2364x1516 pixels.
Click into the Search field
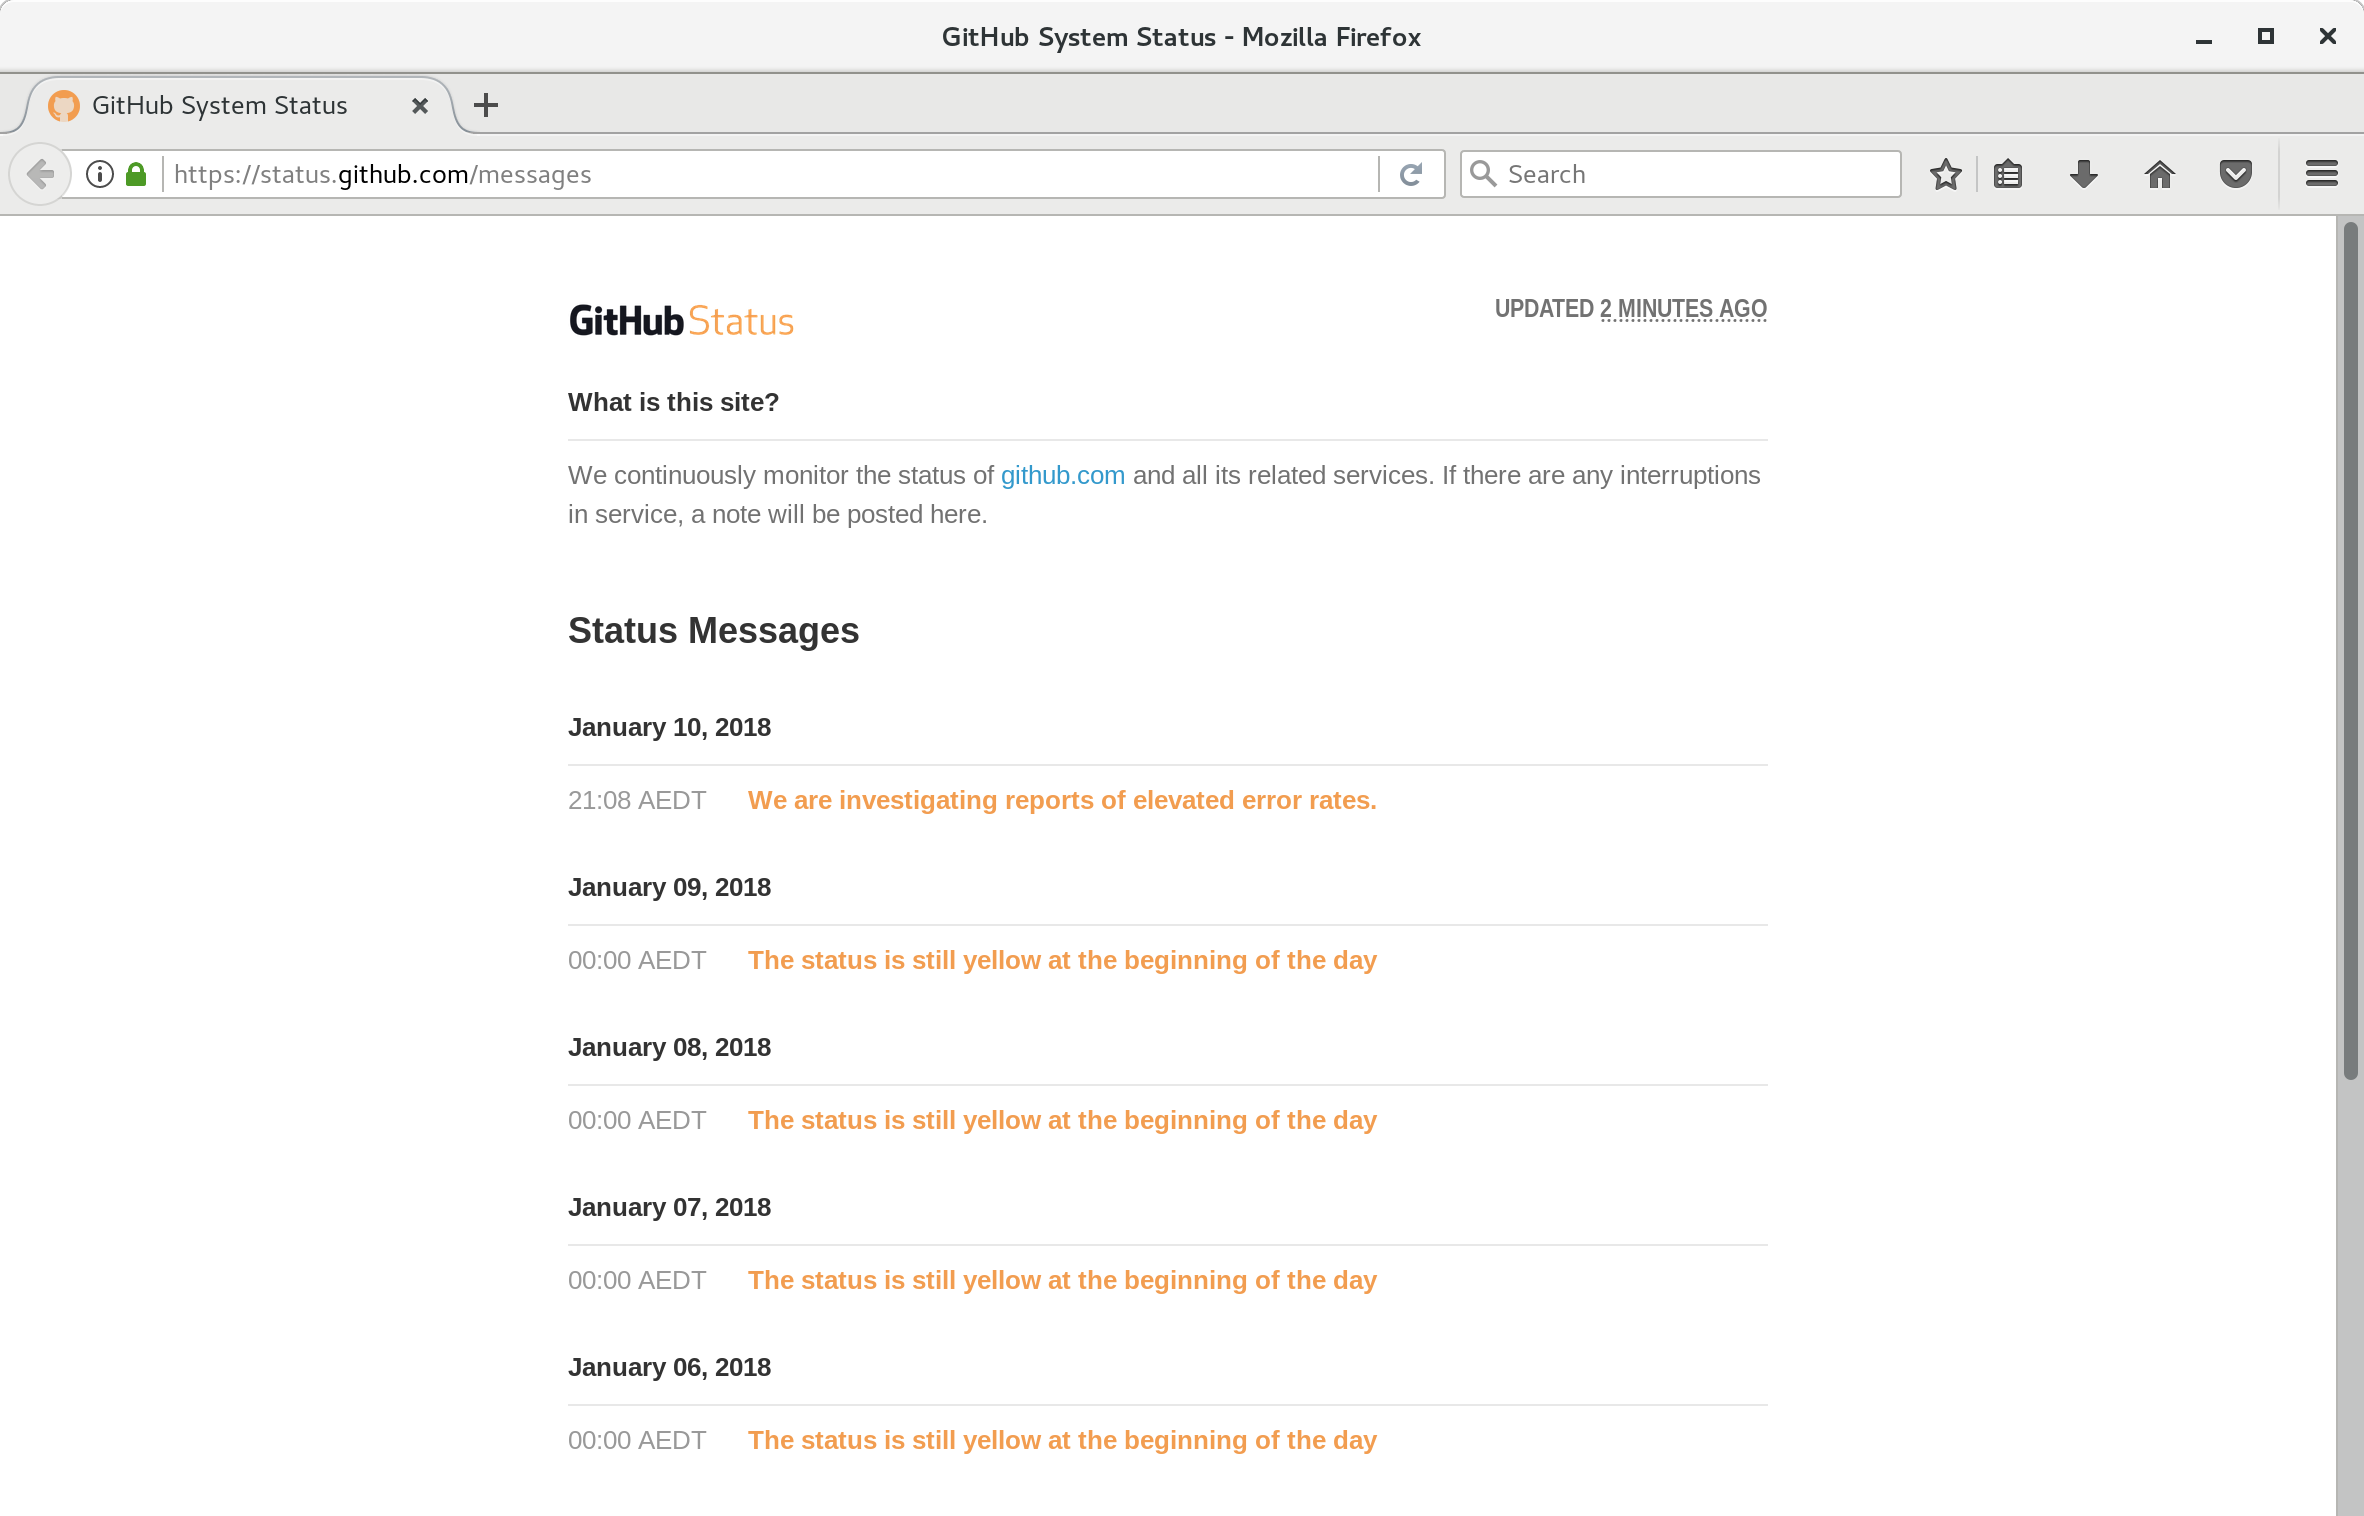click(1690, 174)
